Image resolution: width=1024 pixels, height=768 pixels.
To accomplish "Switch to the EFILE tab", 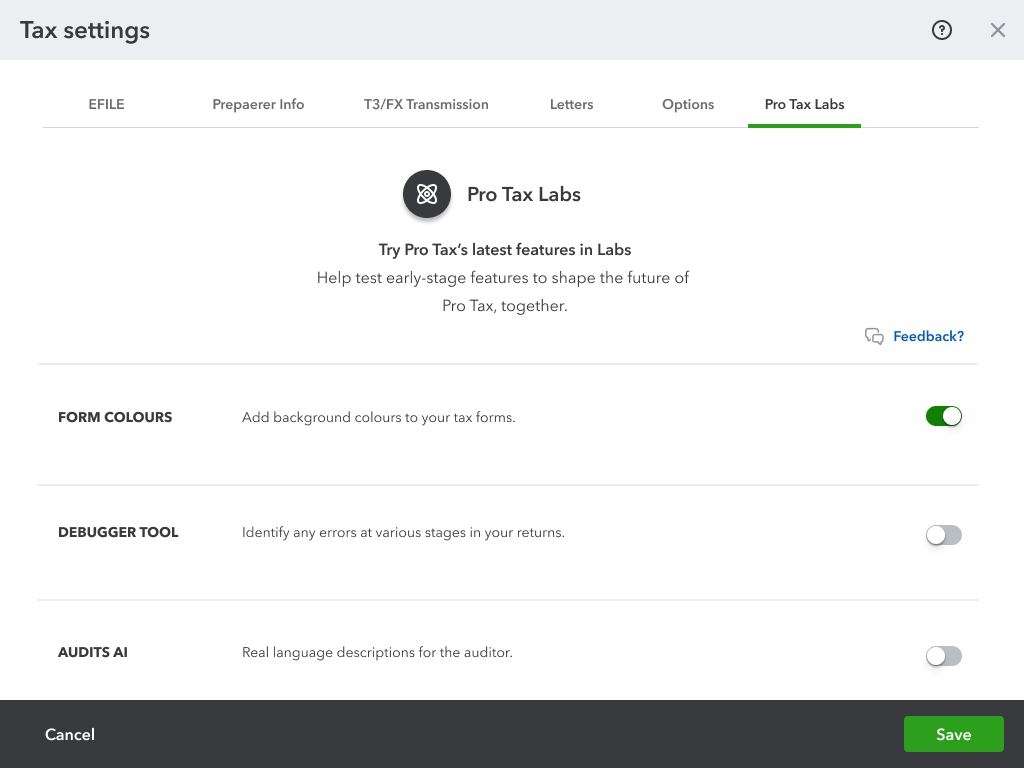I will (x=106, y=104).
